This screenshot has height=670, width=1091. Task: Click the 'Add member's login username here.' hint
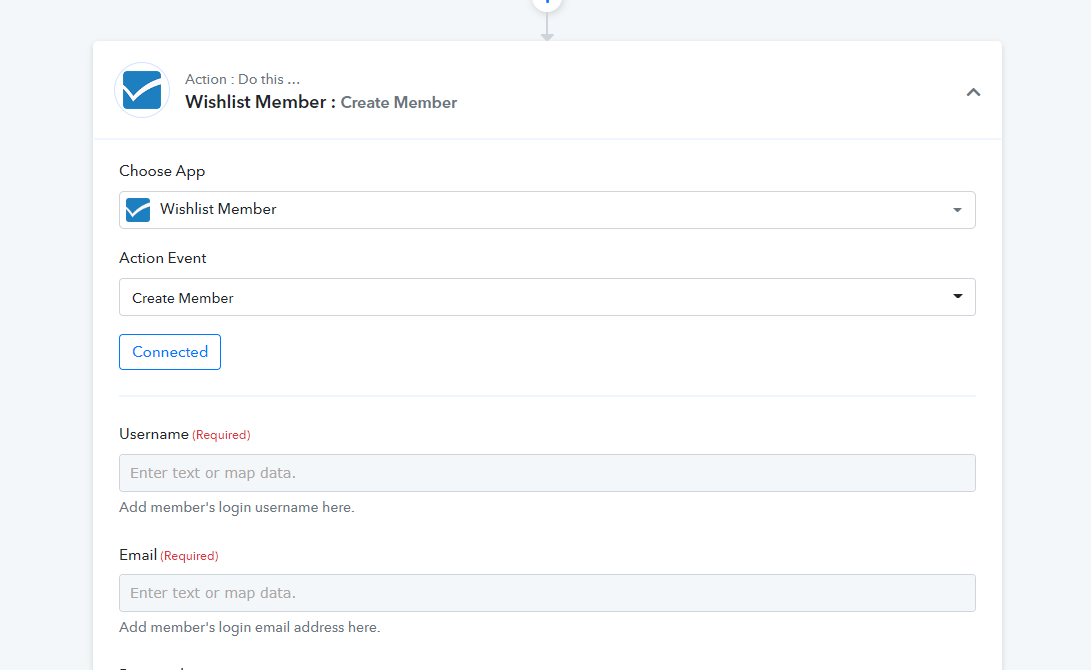237,507
